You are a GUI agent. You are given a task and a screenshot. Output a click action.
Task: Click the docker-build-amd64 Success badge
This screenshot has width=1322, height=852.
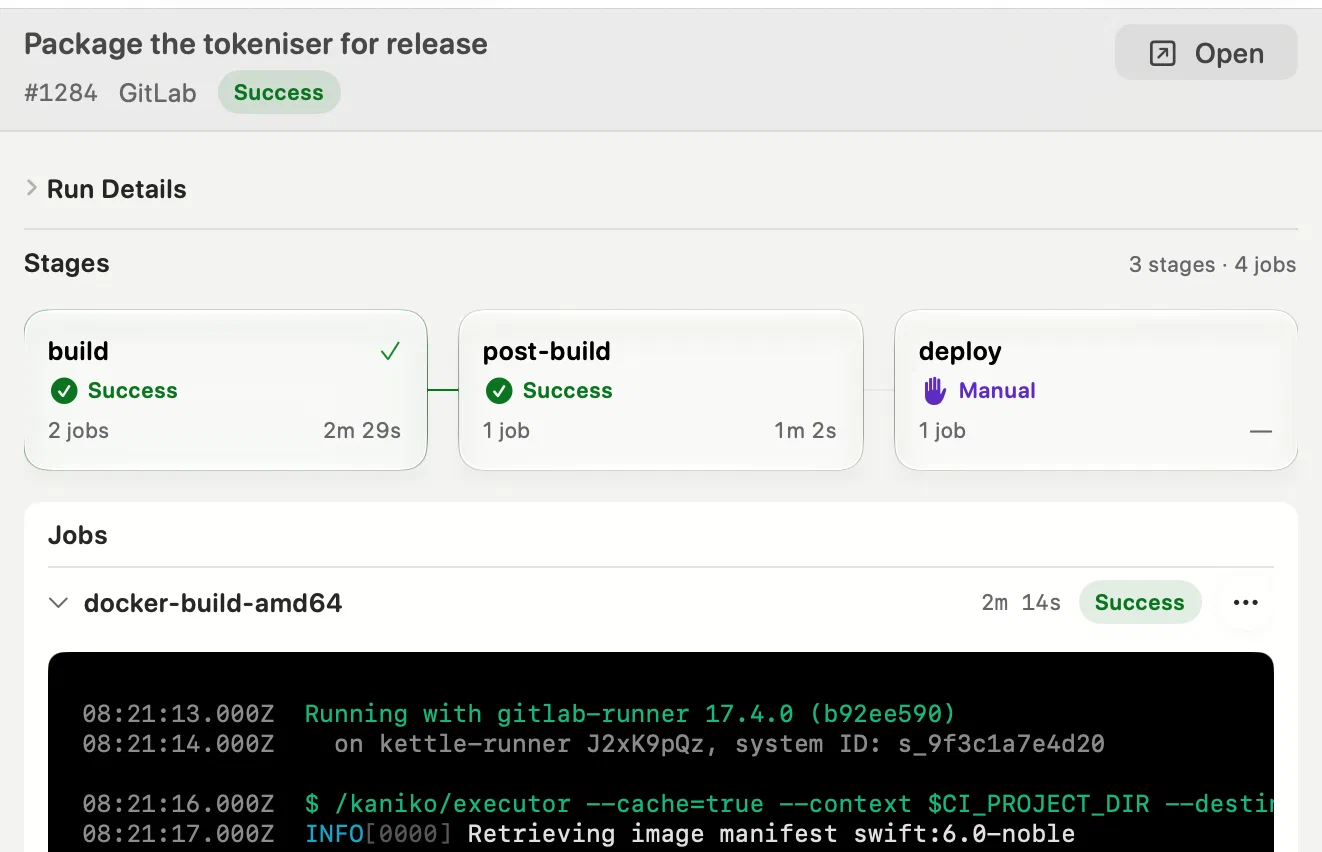1140,602
